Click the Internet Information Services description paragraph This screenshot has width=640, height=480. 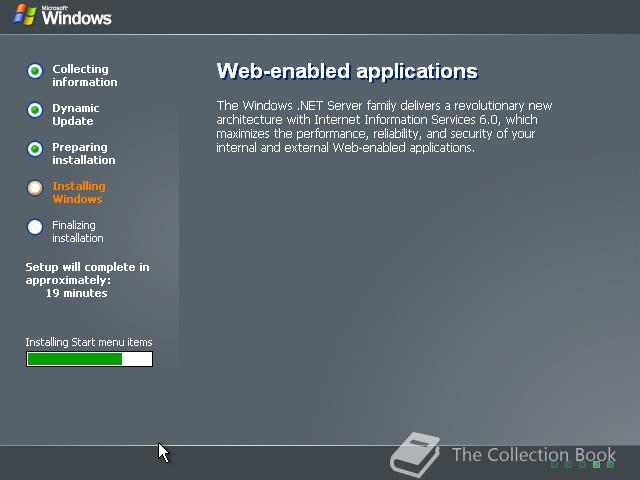click(384, 127)
